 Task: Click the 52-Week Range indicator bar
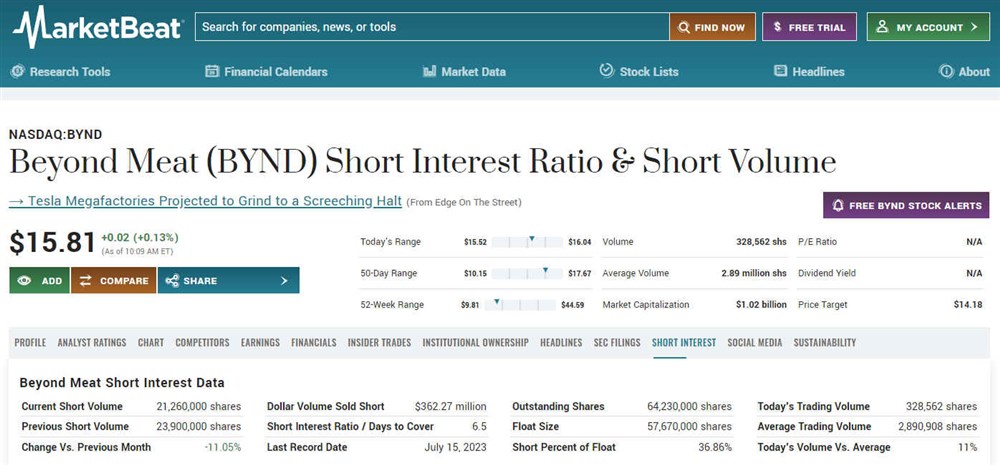[521, 304]
